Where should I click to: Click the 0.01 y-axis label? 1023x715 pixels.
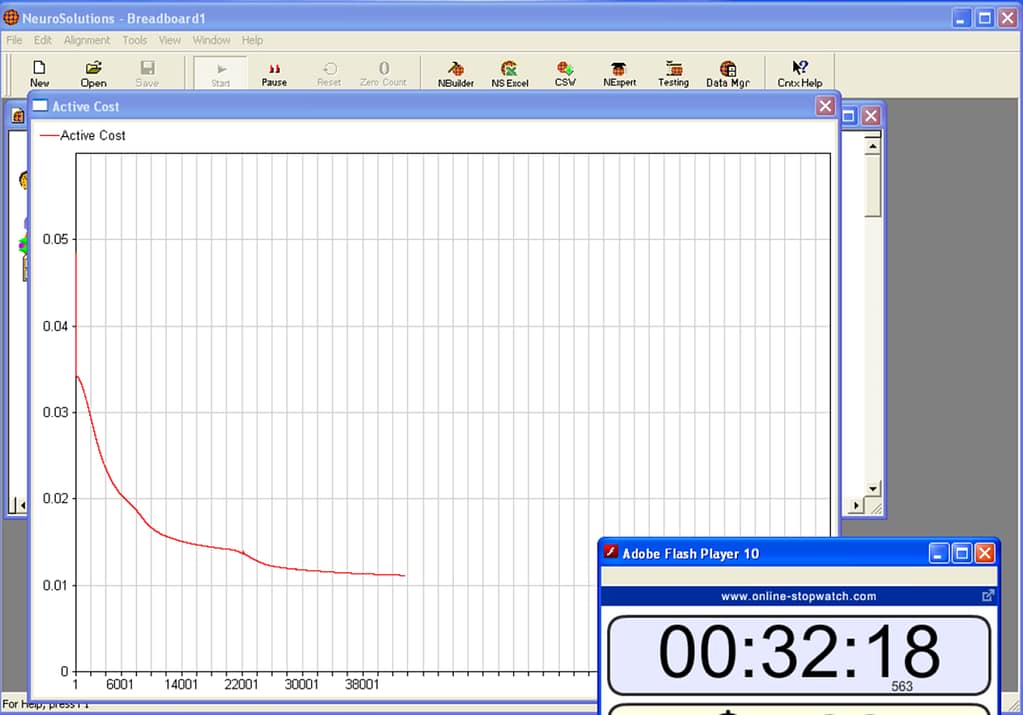coord(55,585)
